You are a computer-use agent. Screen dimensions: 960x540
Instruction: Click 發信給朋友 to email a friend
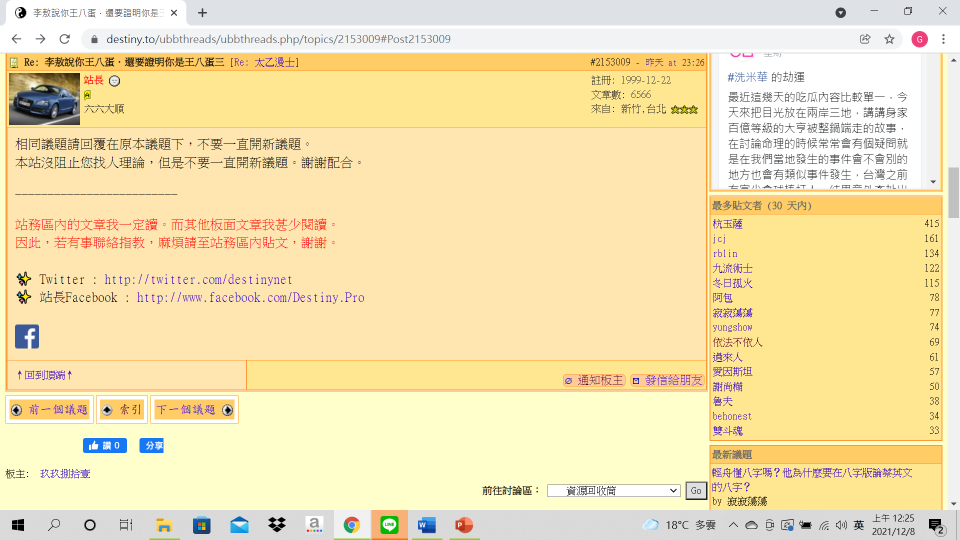667,380
